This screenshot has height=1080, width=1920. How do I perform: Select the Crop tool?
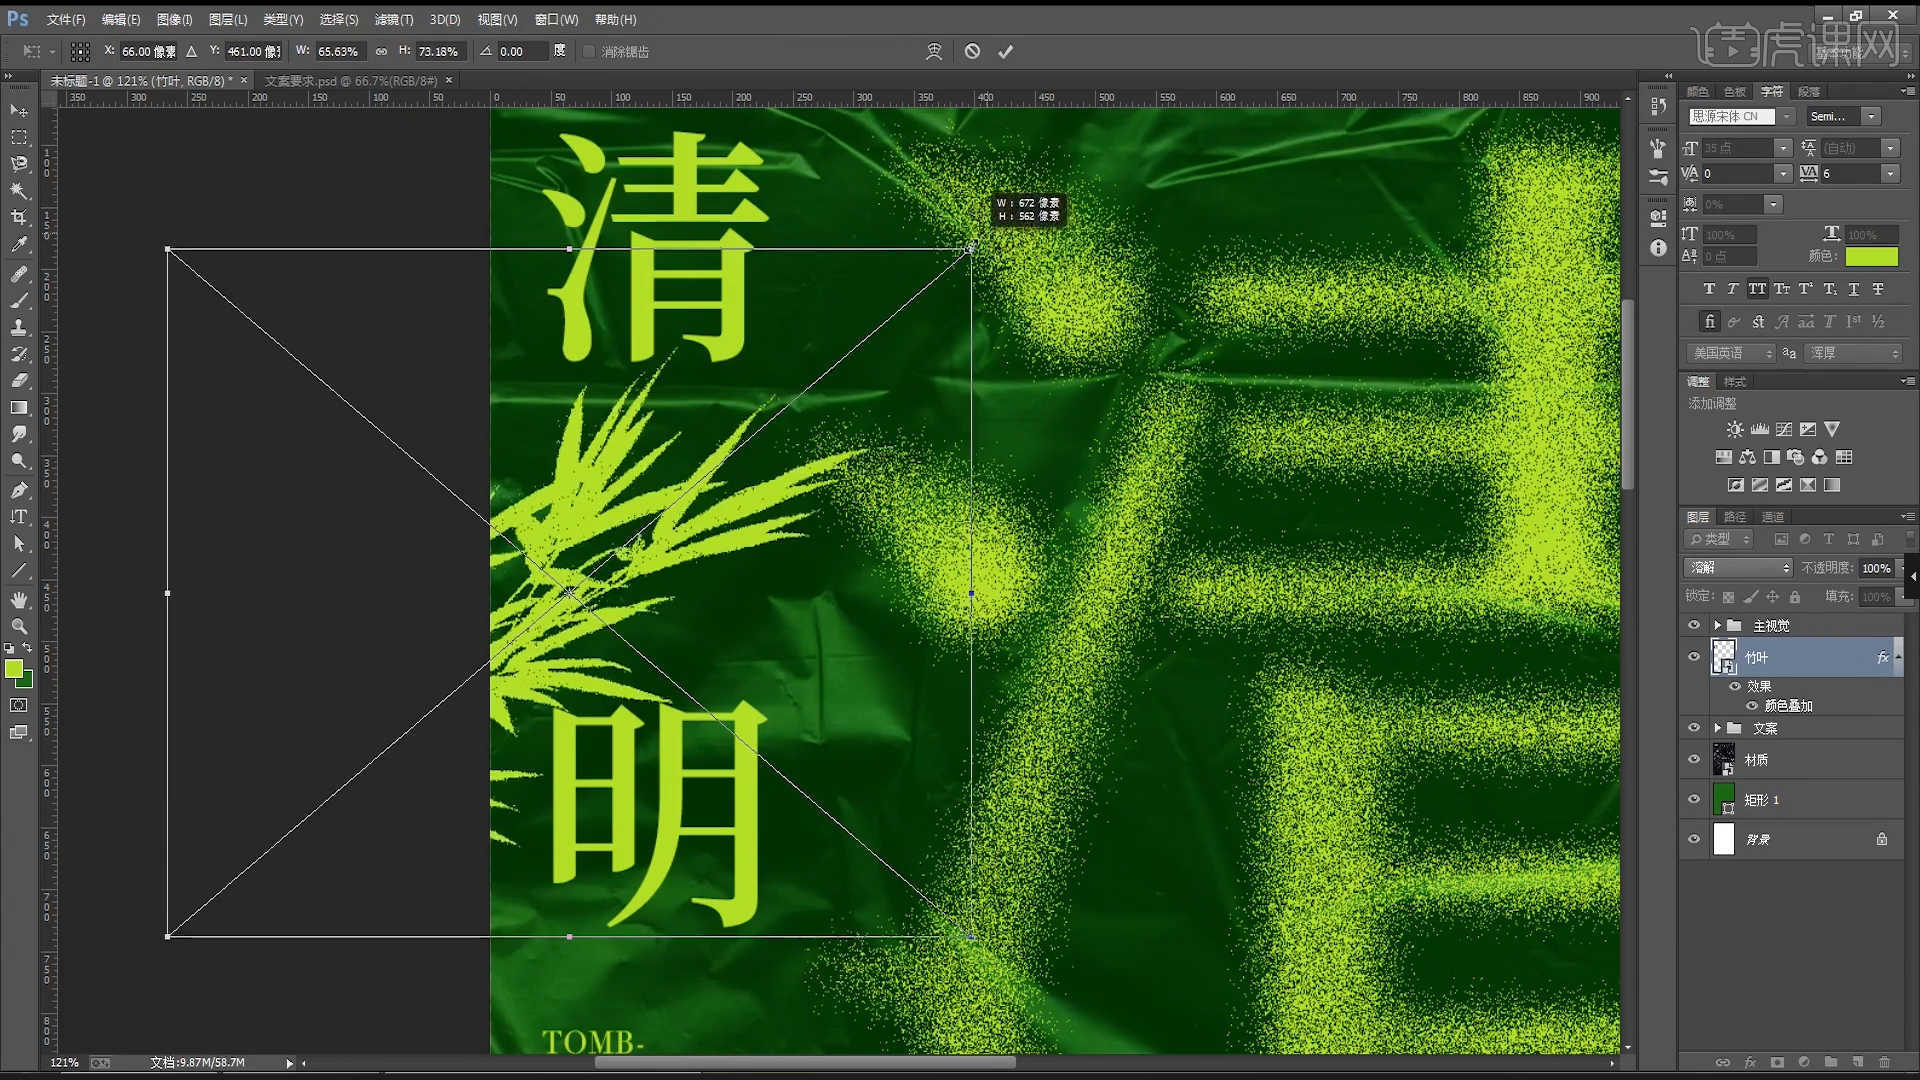coord(19,218)
